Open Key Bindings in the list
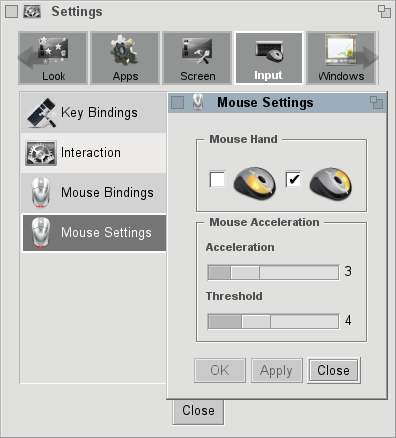Viewport: 396px width, 438px height. (x=94, y=113)
